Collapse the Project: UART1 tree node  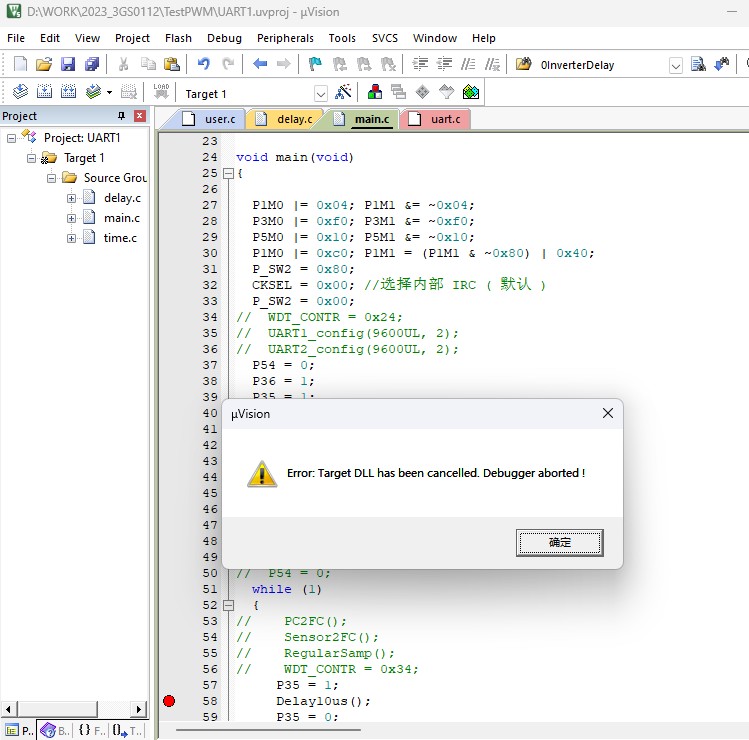11,138
